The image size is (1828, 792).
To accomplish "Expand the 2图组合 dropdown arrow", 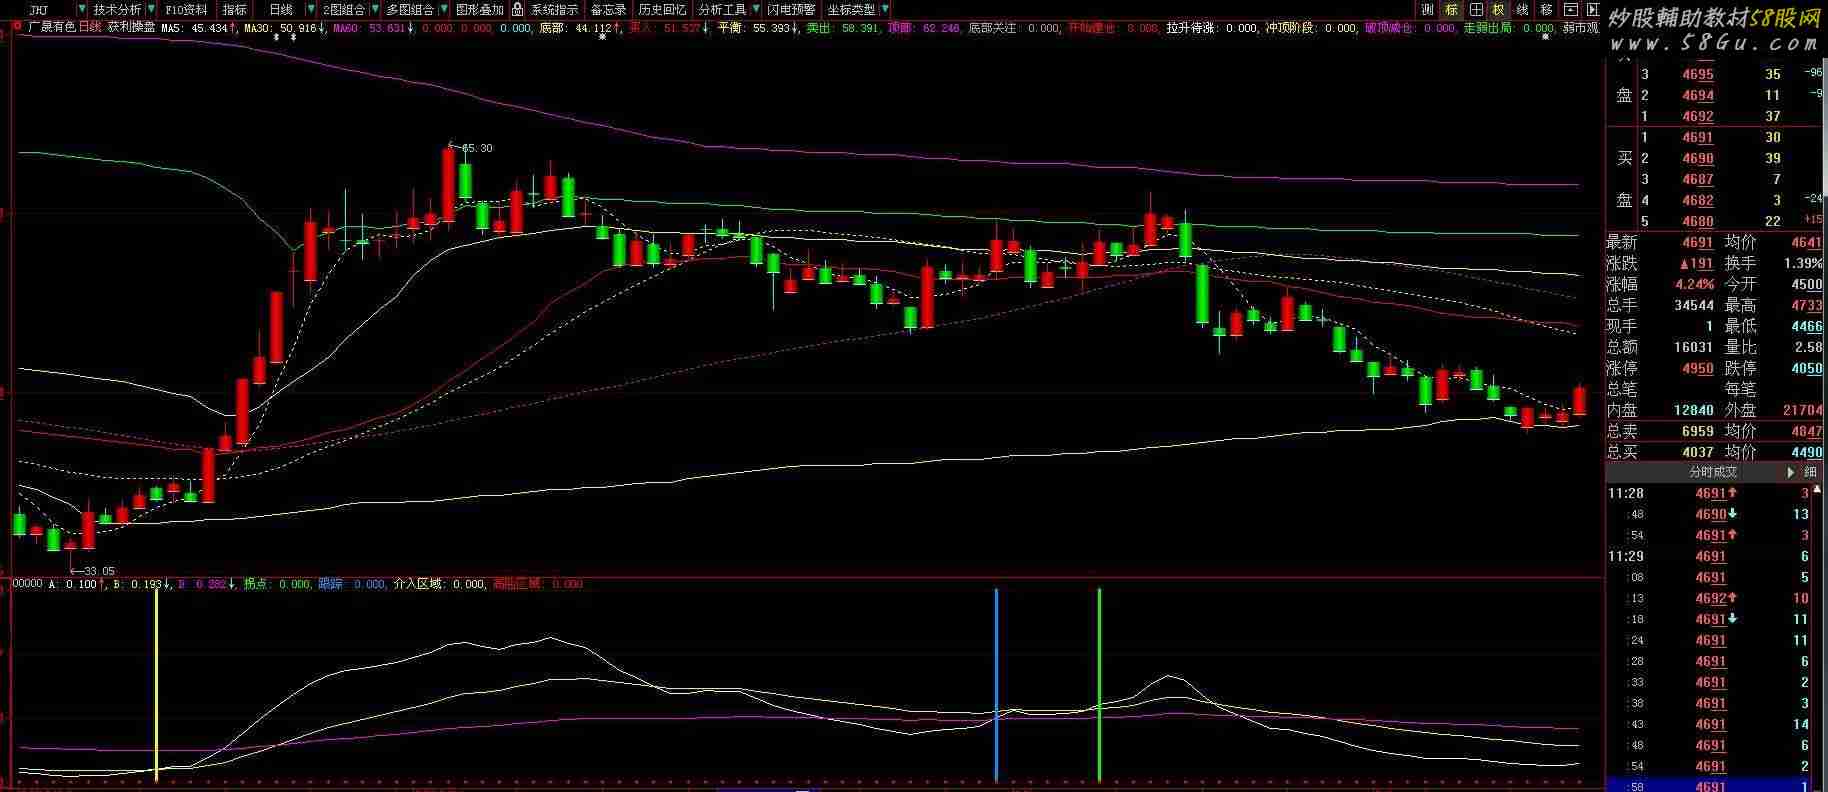I will pos(375,9).
